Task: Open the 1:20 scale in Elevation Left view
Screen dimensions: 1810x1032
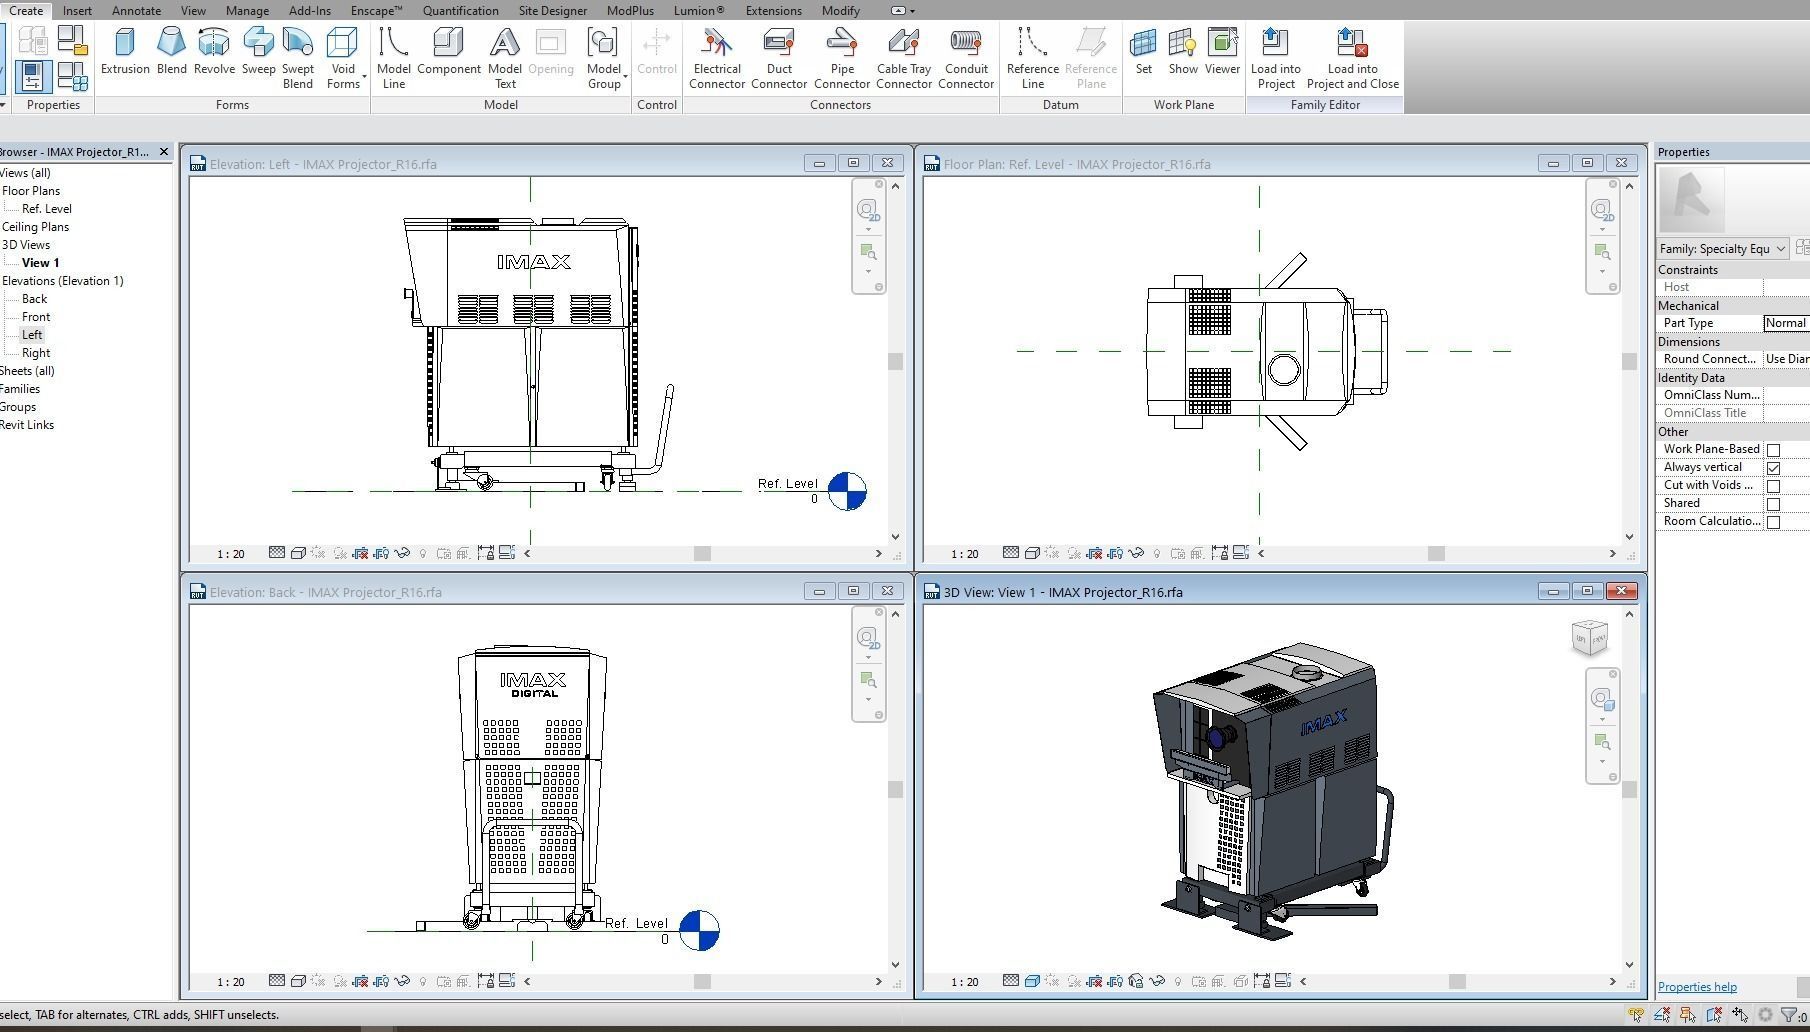Action: click(x=230, y=554)
